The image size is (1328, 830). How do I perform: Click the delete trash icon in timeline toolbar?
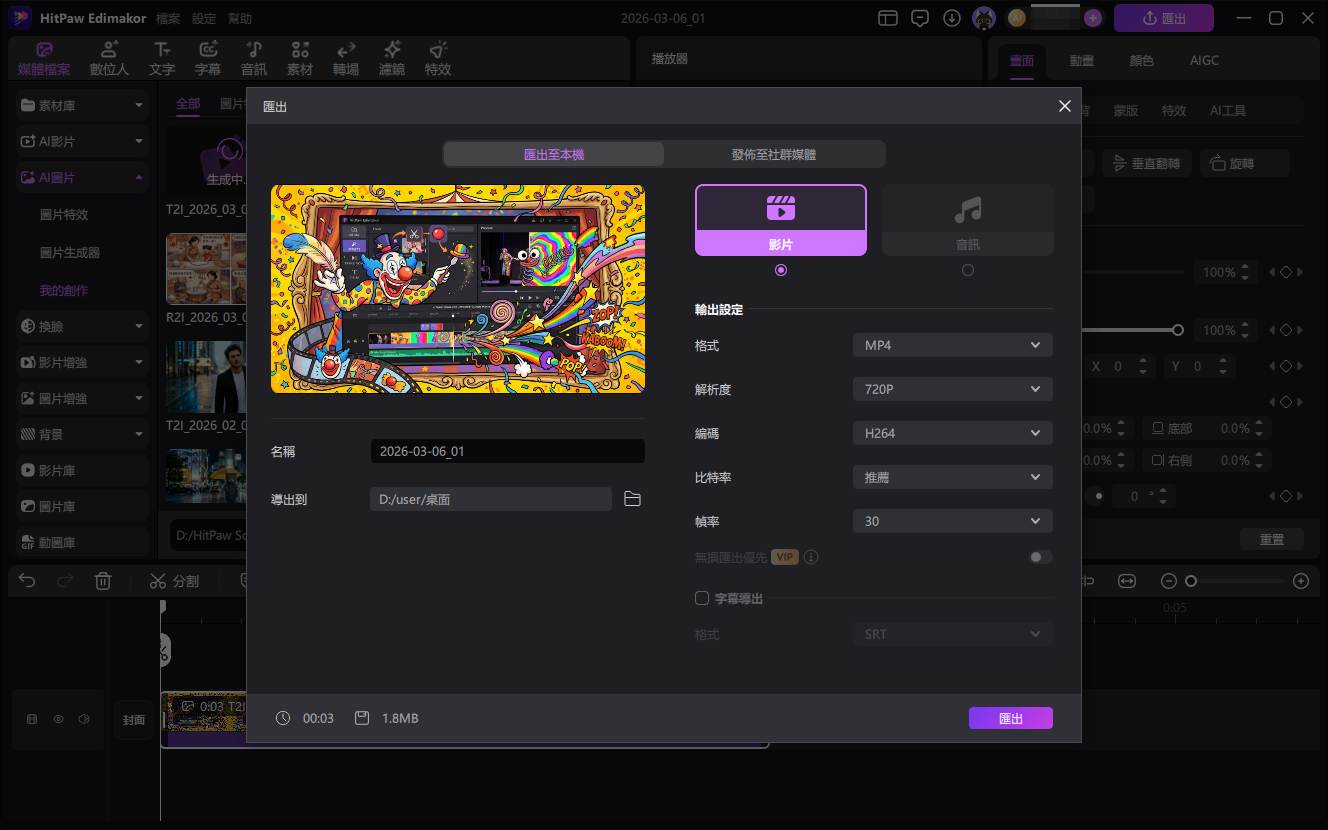[103, 581]
